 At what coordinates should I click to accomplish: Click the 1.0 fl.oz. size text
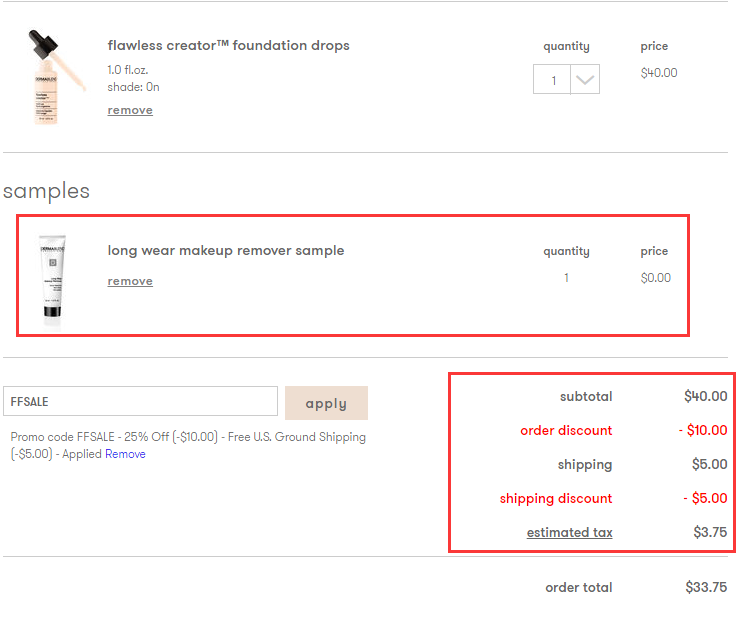128,70
